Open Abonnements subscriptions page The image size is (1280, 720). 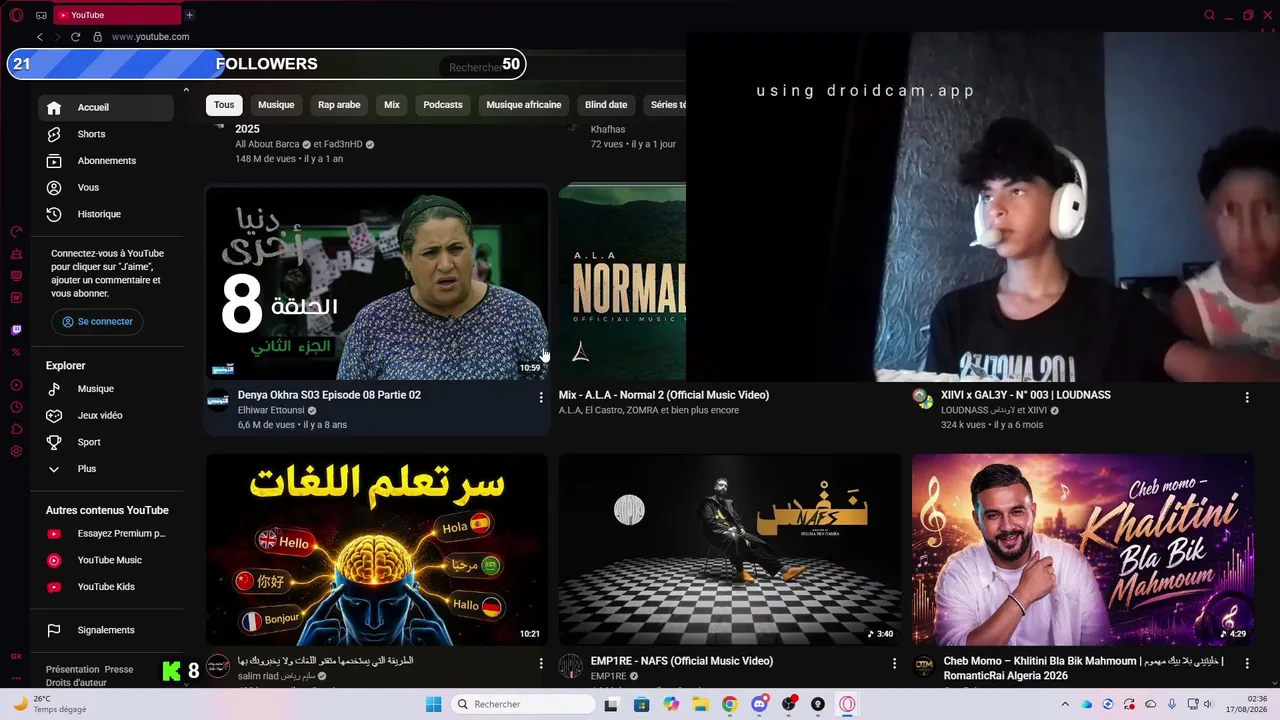[106, 161]
